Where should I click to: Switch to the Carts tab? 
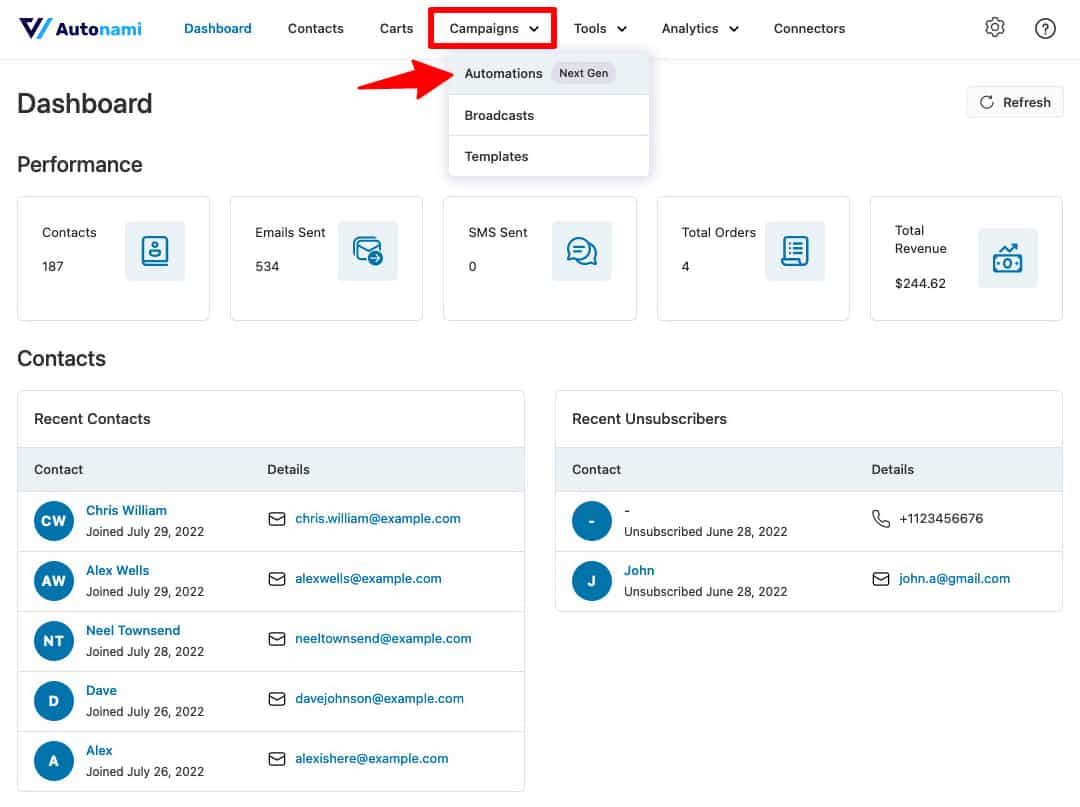pyautogui.click(x=396, y=28)
